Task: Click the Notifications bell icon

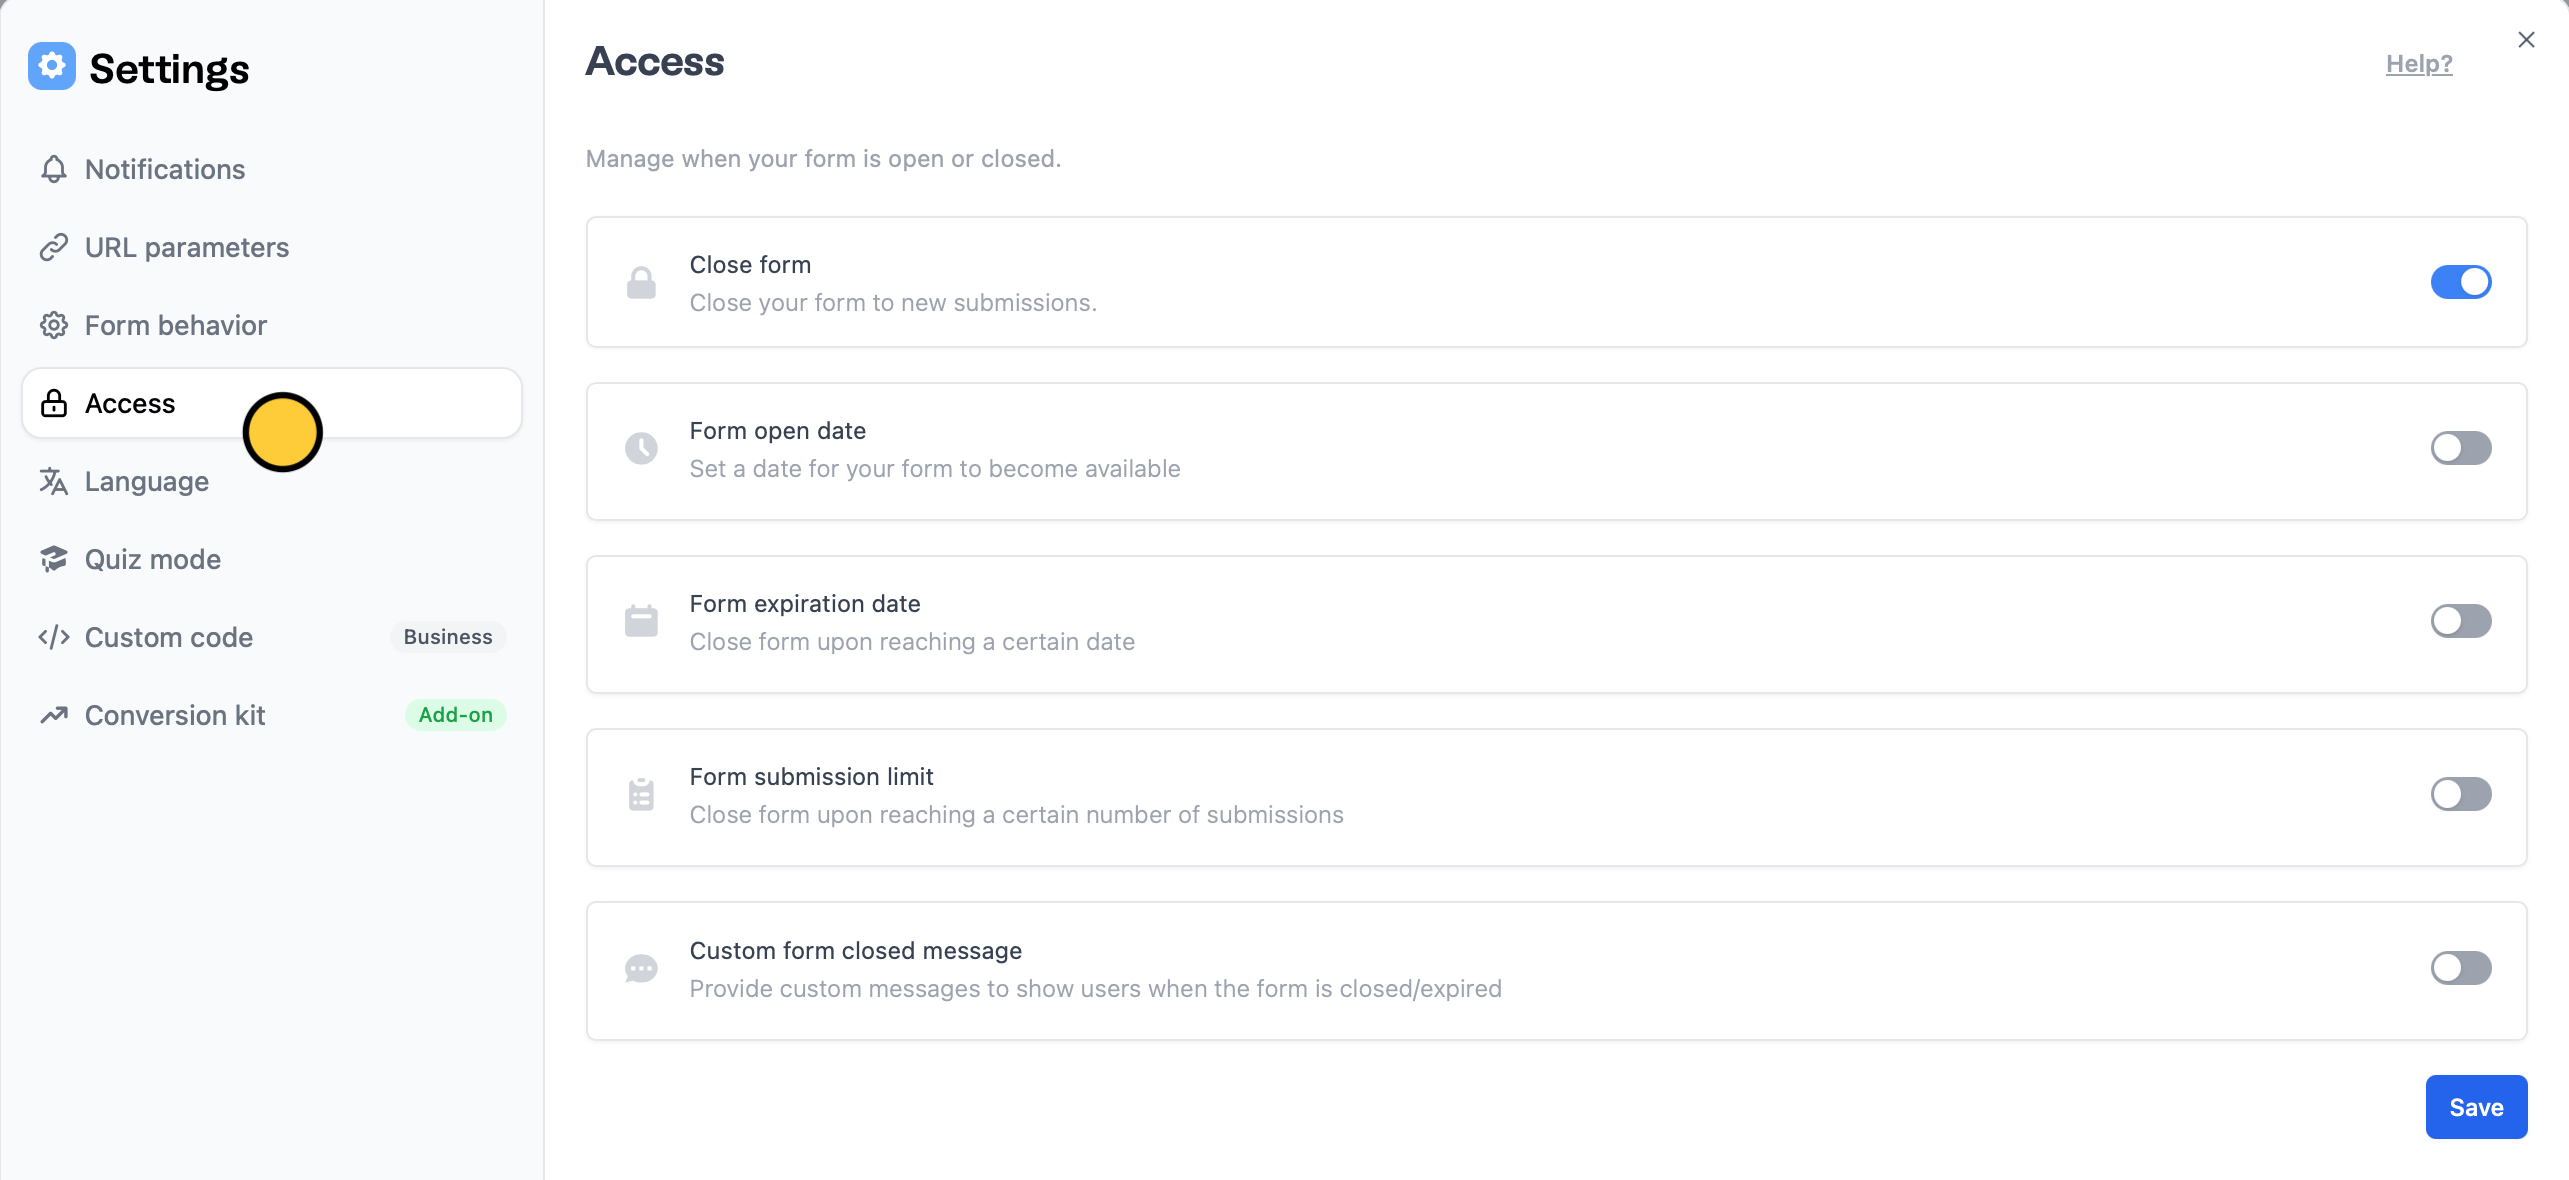Action: (x=54, y=169)
